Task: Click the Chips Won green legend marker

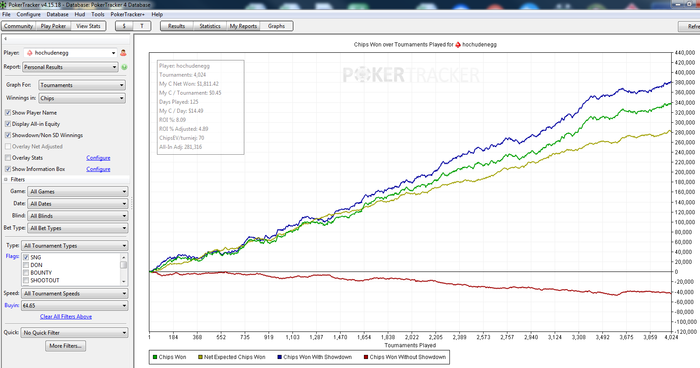Action: [155, 357]
